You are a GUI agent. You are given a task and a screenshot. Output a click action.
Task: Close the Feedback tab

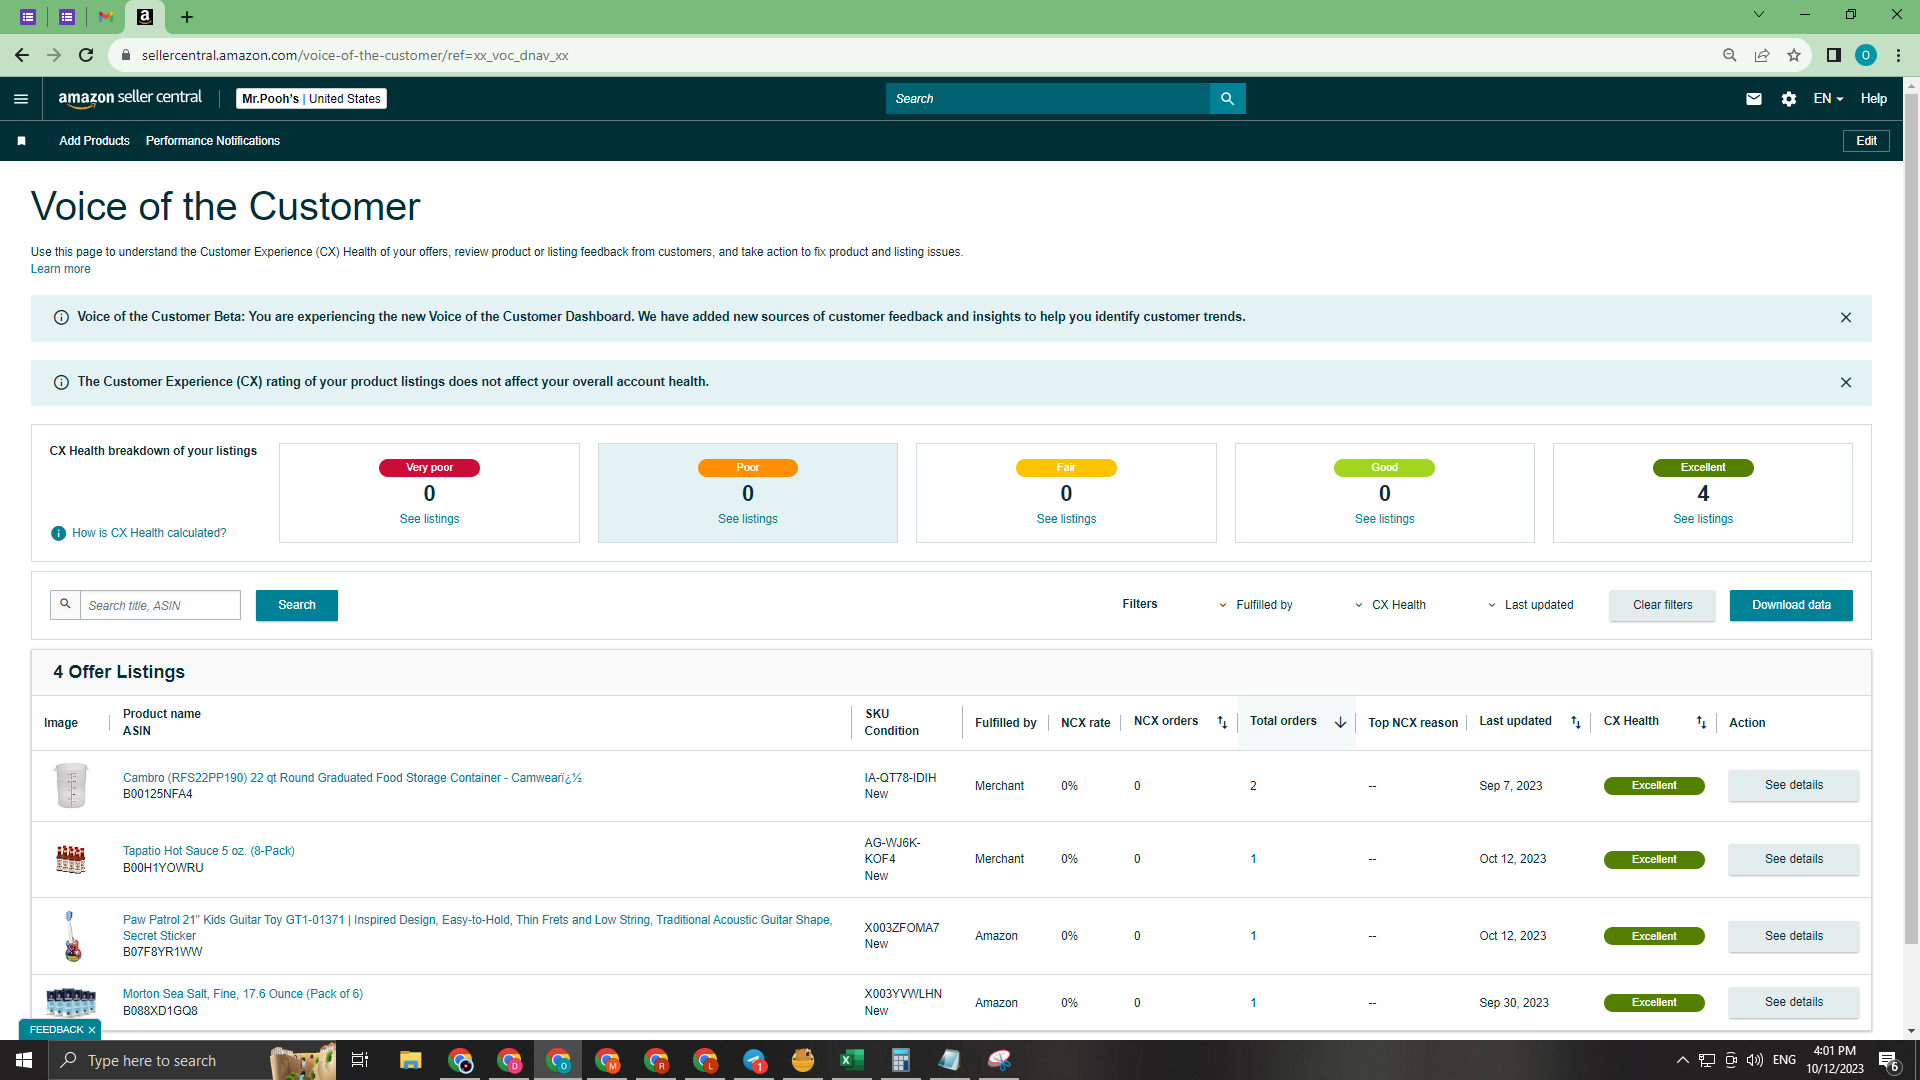[x=92, y=1030]
